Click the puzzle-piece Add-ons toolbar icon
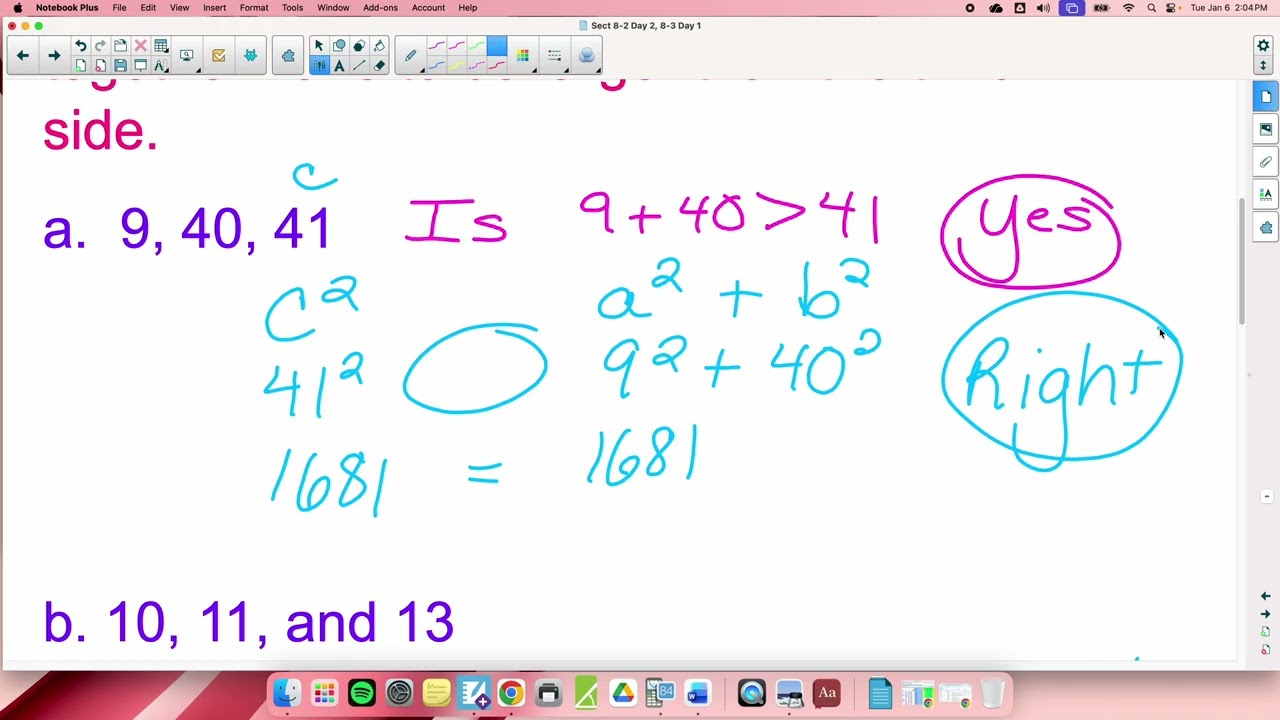Image resolution: width=1280 pixels, height=720 pixels. point(288,55)
